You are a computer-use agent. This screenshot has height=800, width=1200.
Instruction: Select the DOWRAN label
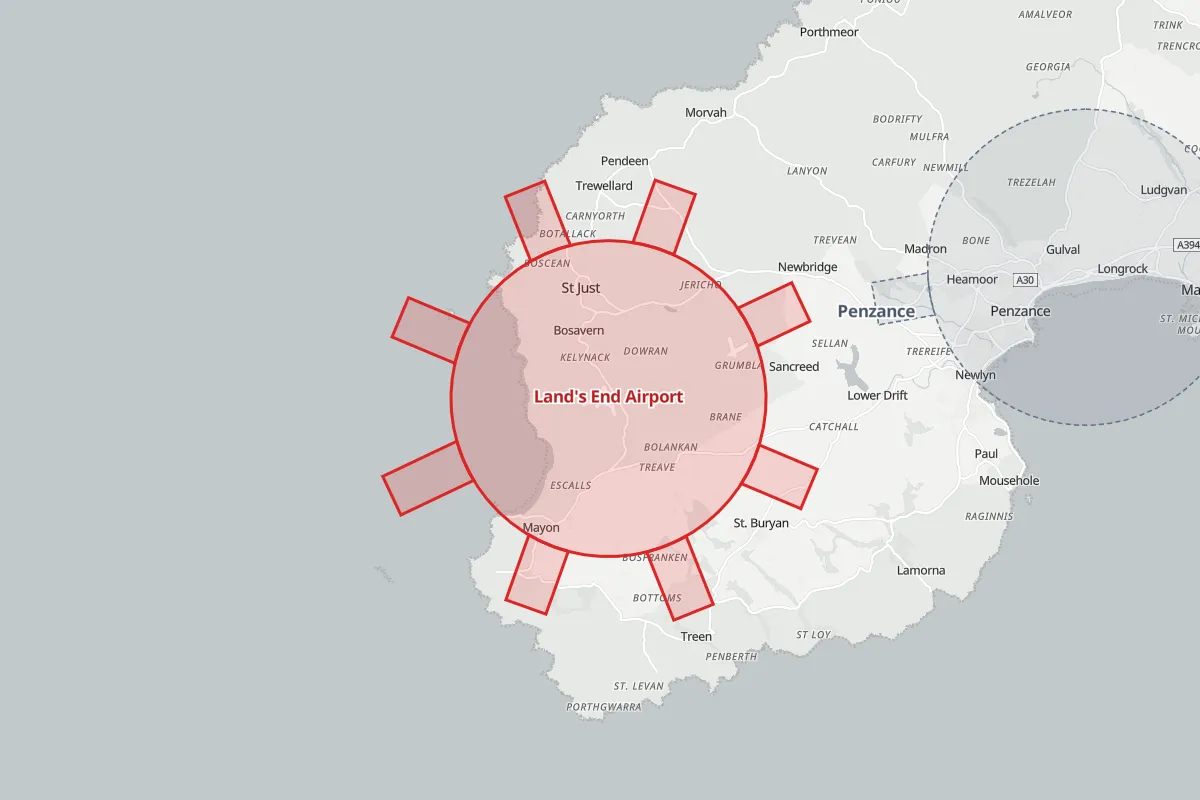click(x=645, y=352)
